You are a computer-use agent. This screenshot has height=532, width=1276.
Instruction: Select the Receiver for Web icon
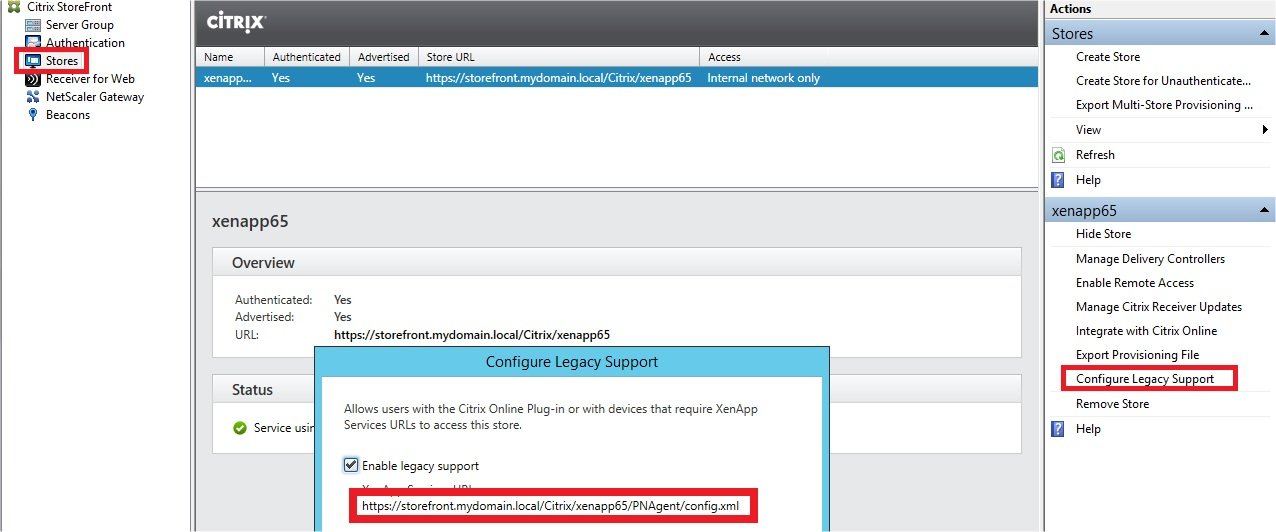[33, 79]
